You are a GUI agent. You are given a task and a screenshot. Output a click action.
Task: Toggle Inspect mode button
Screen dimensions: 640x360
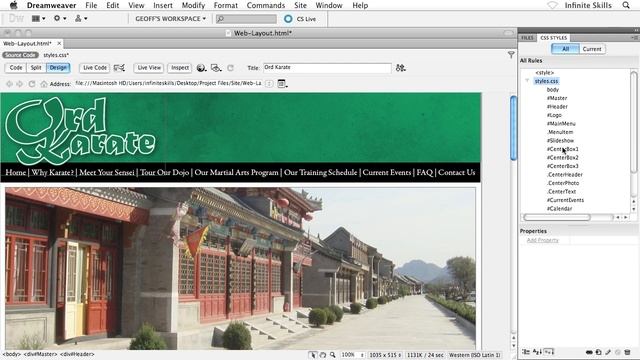[x=180, y=68]
